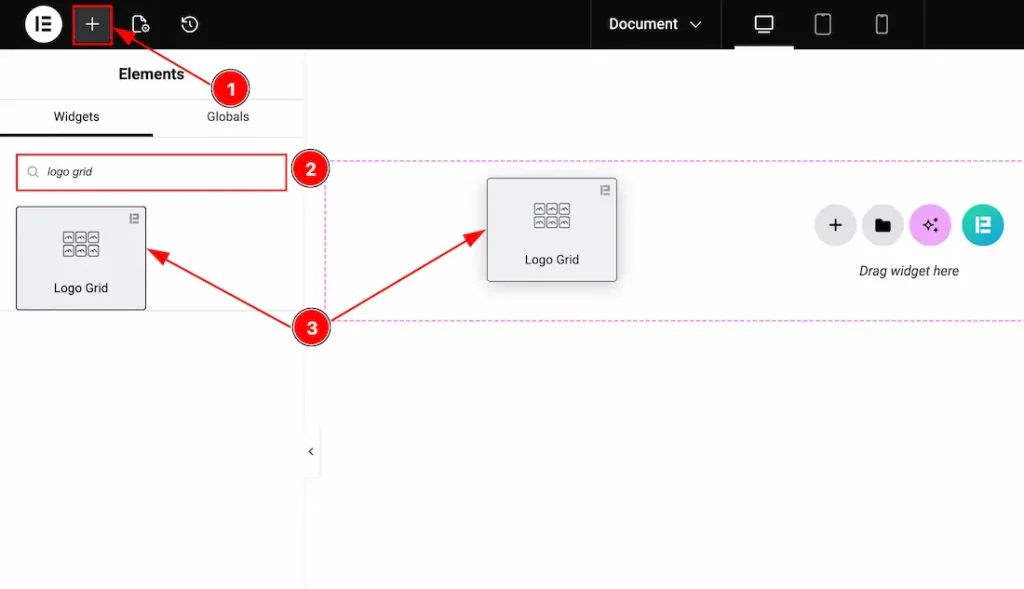The height and width of the screenshot is (589, 1024).
Task: Click the Logo Grid widget on canvas
Action: pos(551,229)
